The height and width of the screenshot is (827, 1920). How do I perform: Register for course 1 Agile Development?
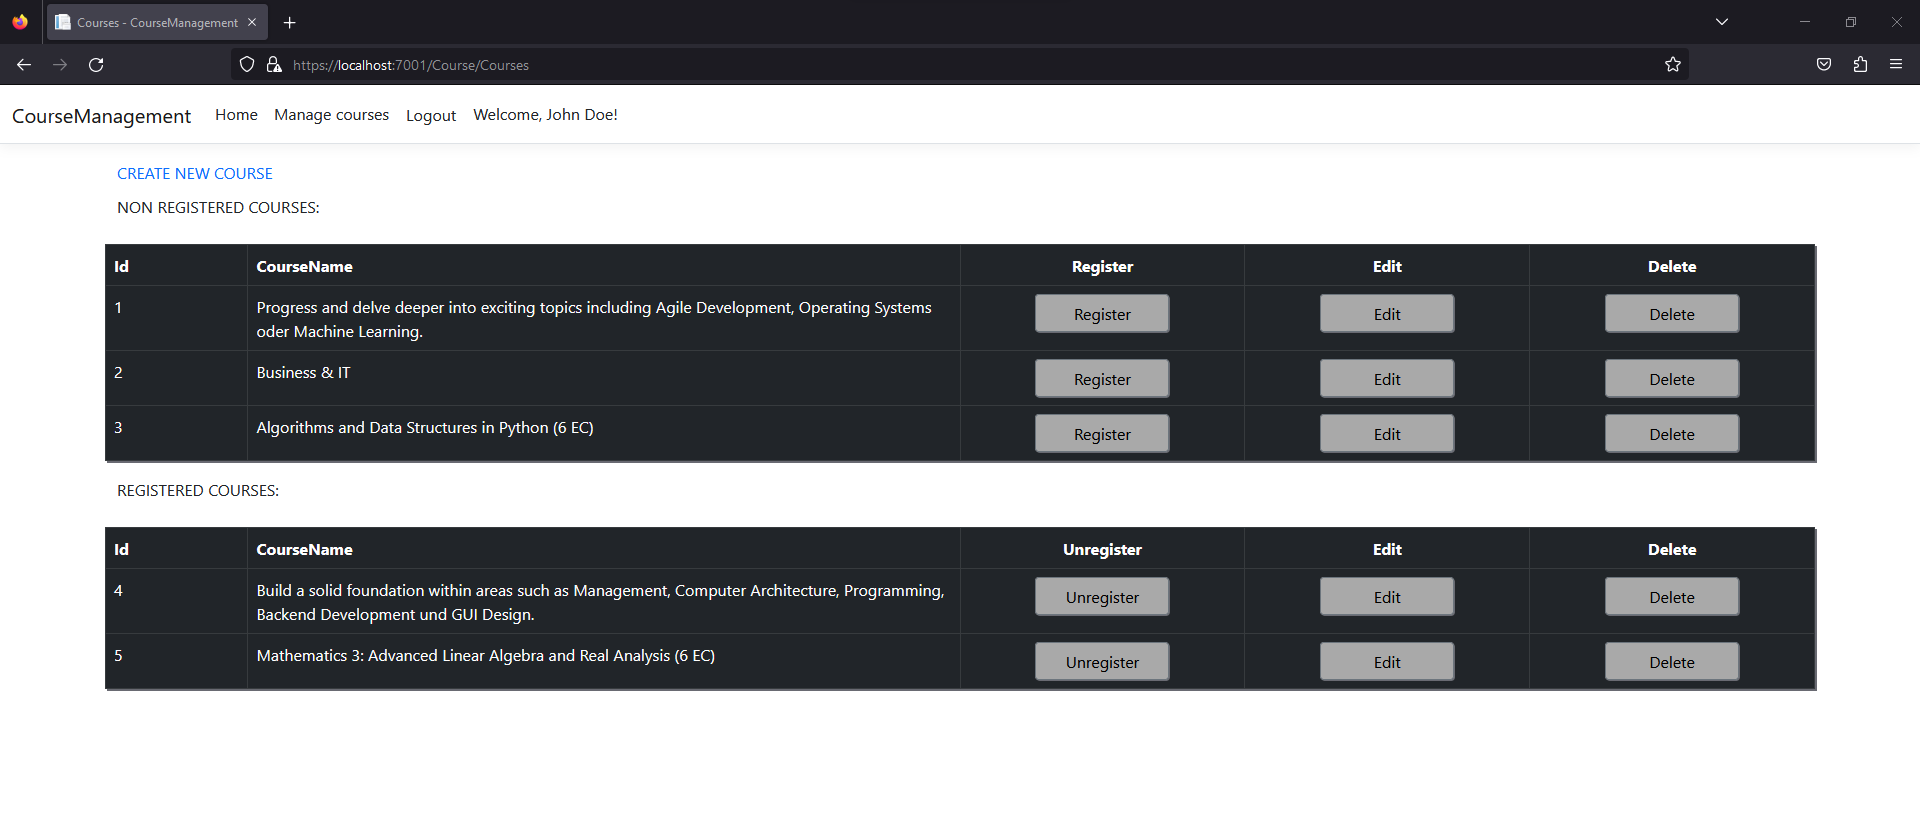[1102, 314]
